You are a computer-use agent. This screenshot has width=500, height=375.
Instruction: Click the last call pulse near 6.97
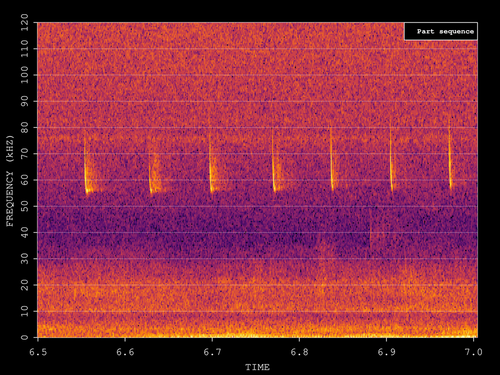pyautogui.click(x=450, y=158)
